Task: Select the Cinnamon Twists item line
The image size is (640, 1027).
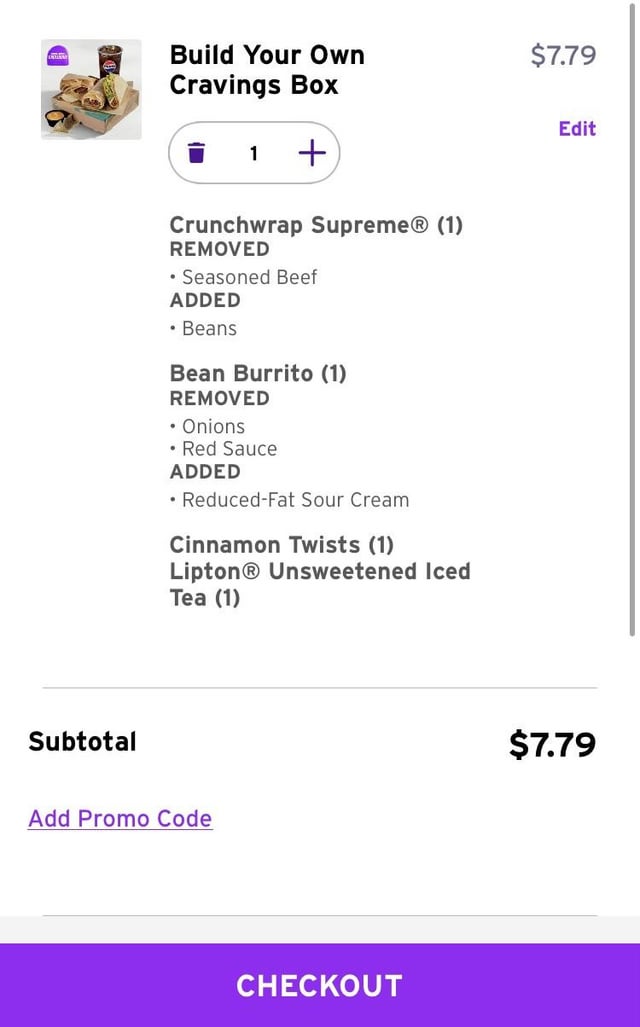Action: coord(281,545)
